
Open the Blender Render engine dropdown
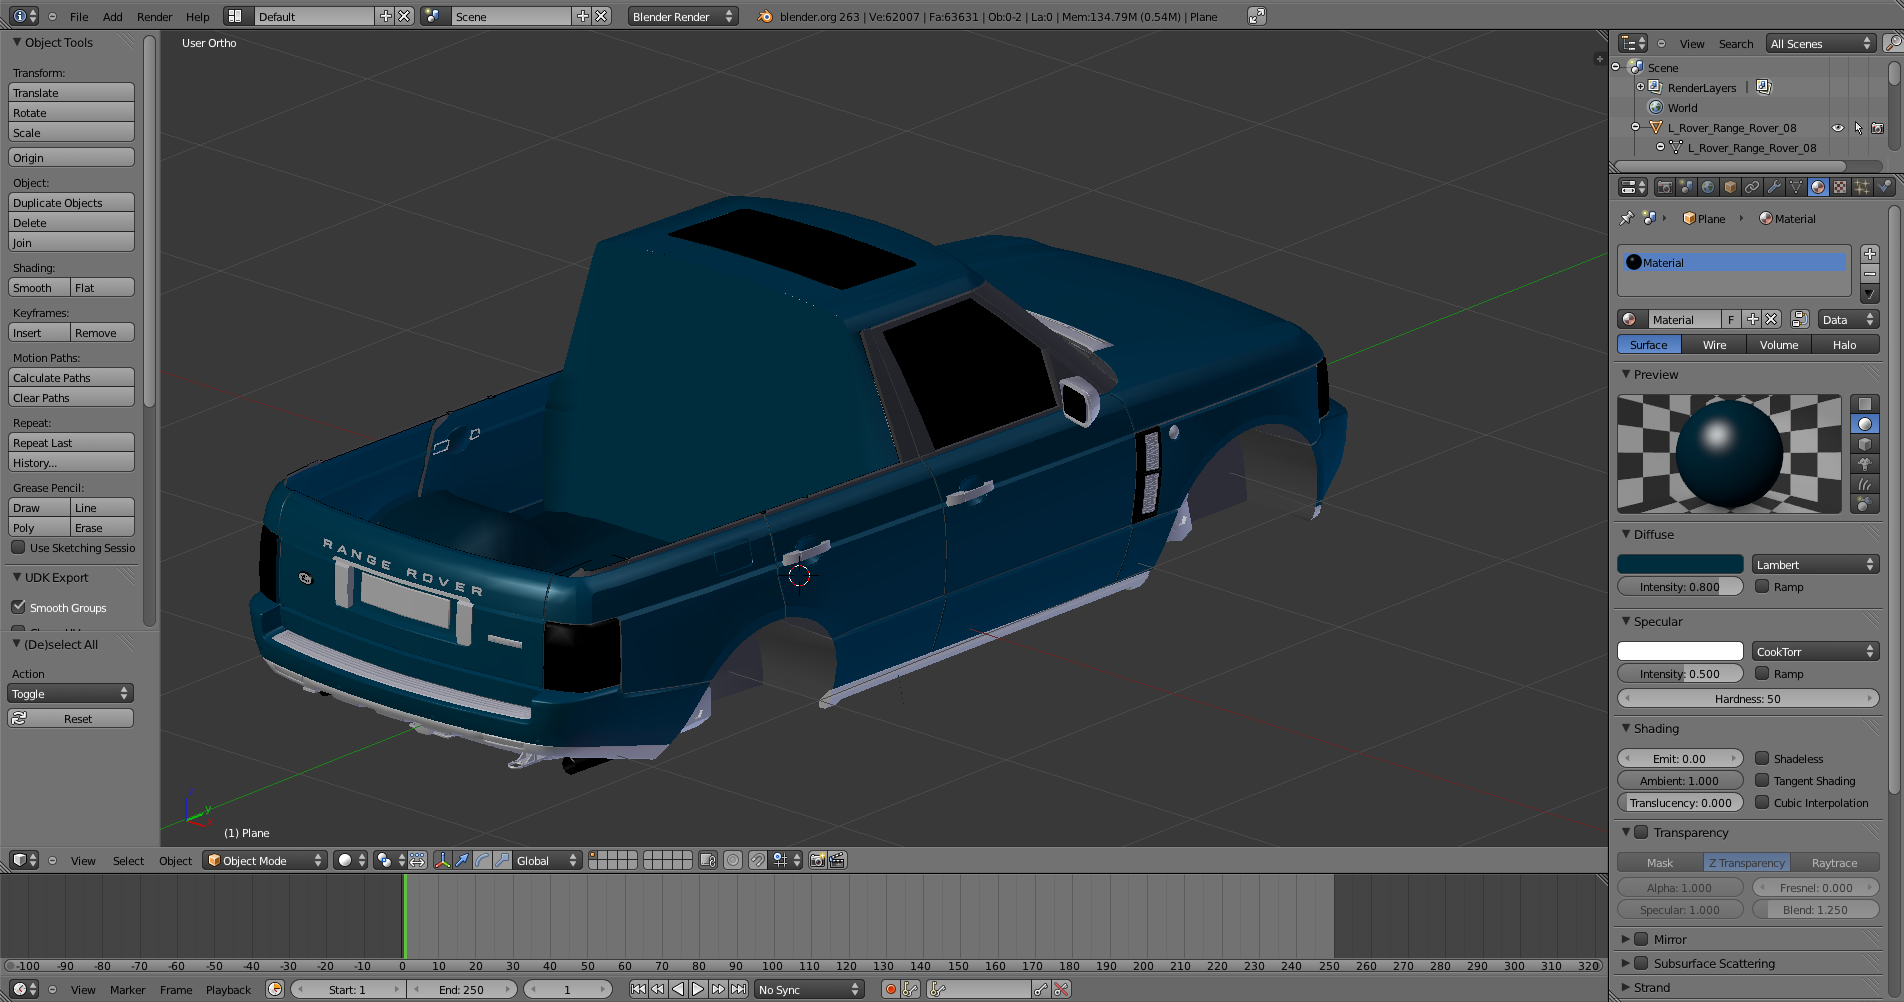point(683,16)
